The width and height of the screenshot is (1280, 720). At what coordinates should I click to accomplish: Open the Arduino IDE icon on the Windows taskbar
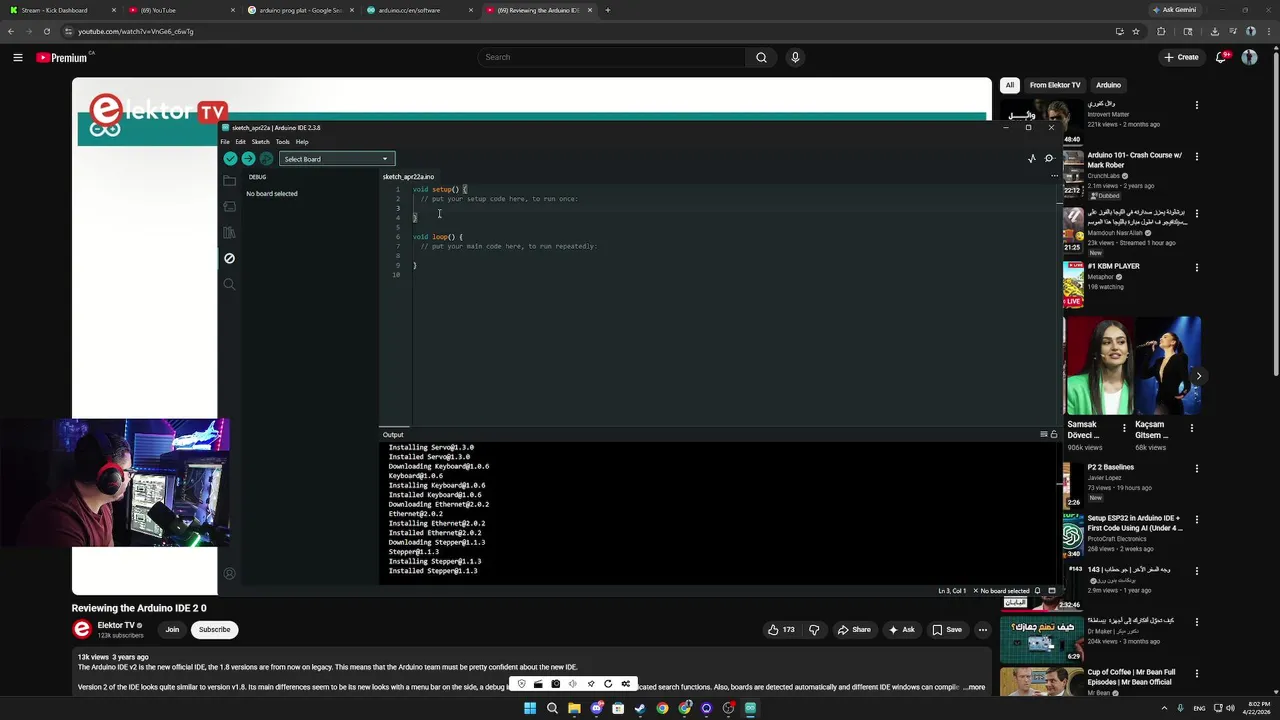(750, 708)
